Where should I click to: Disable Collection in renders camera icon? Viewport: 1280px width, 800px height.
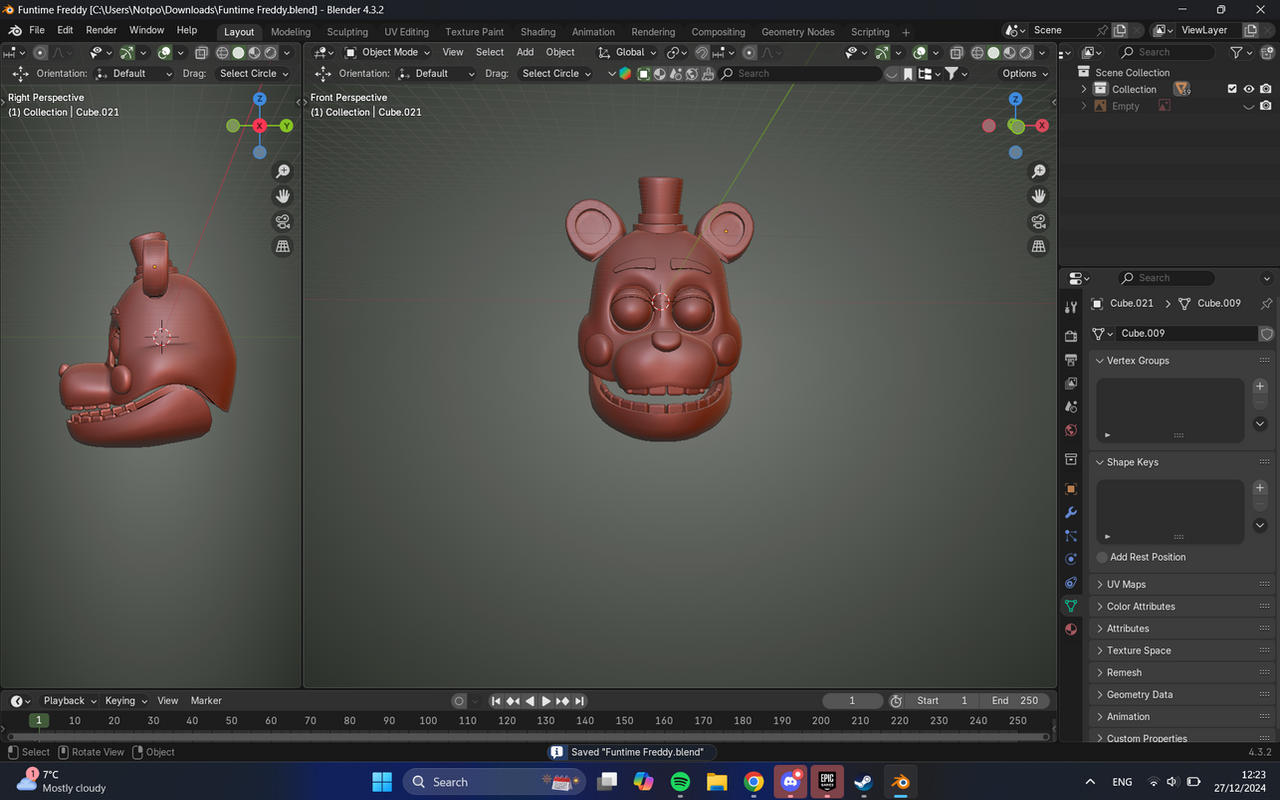coord(1266,89)
